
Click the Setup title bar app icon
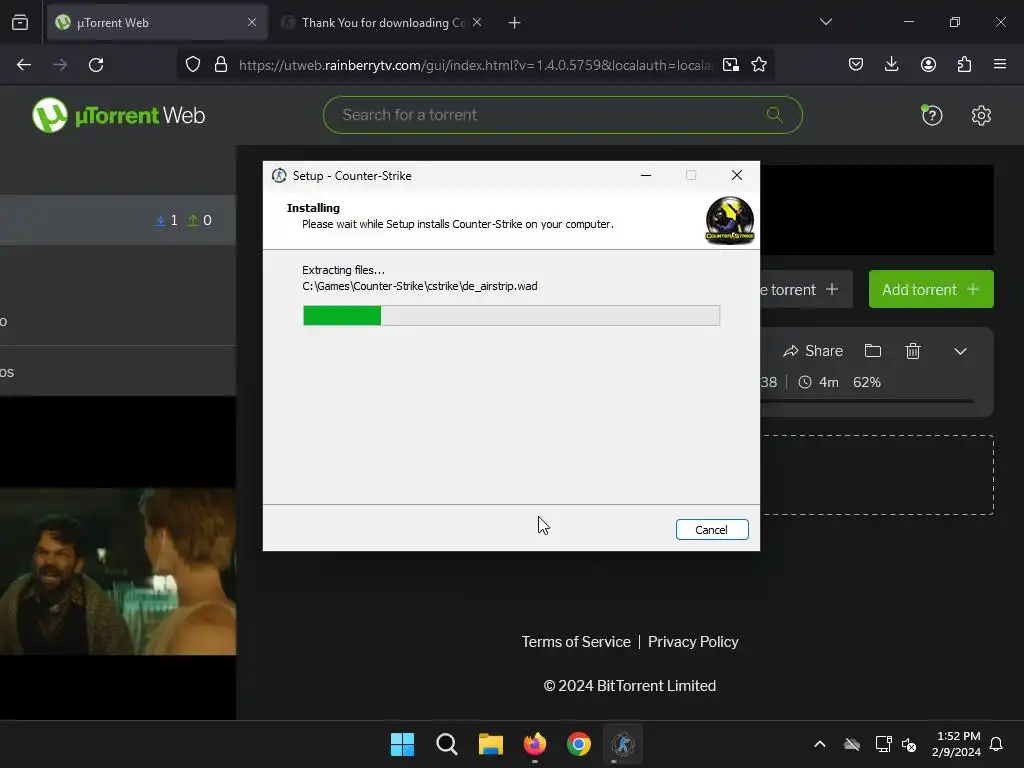point(279,176)
